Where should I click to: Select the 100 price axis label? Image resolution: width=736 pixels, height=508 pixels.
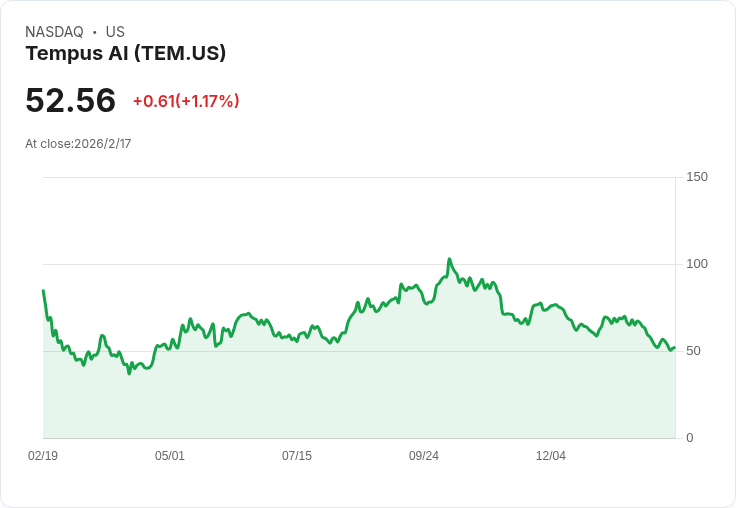tap(697, 264)
